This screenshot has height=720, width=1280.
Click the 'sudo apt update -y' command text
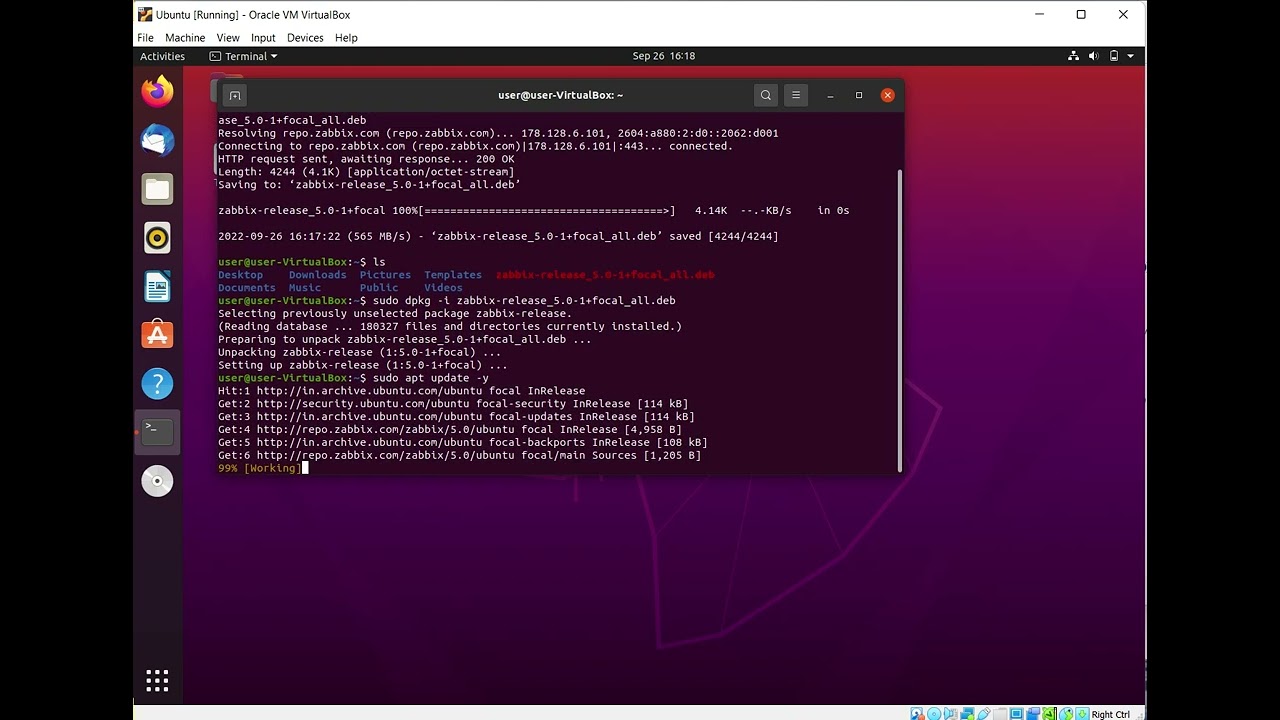[x=430, y=378]
